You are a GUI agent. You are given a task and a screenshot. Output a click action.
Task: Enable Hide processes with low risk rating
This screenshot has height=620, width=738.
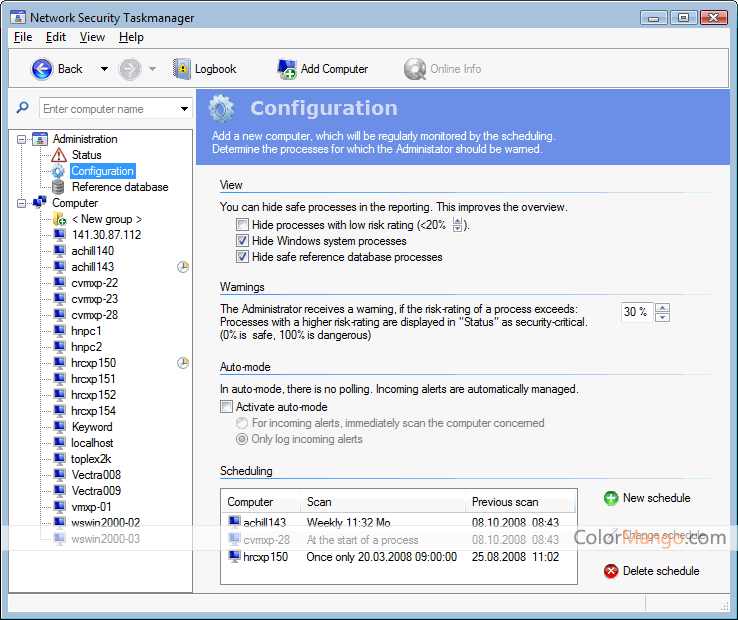(x=242, y=225)
